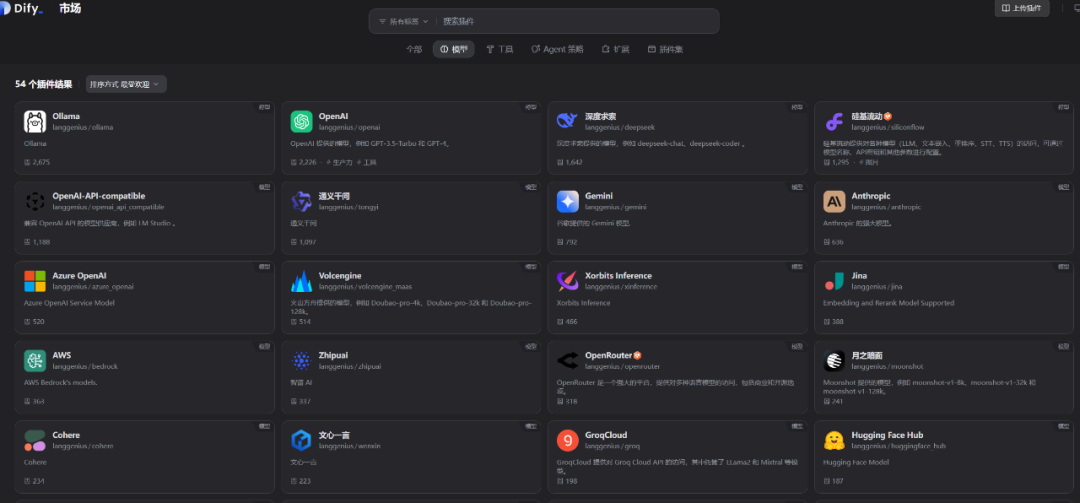Click the GroqCloud red icon
1080x503 pixels.
568,440
